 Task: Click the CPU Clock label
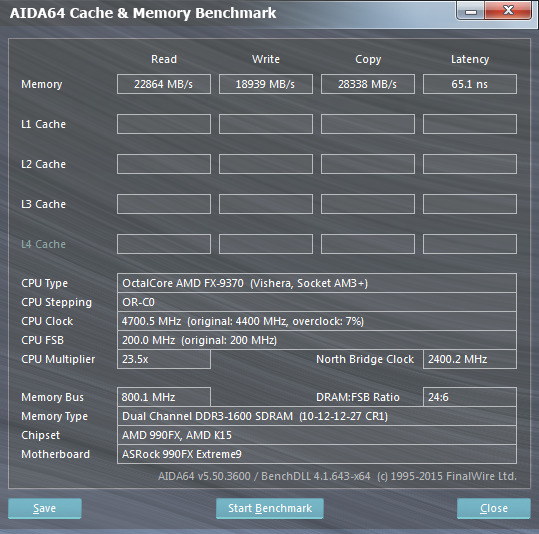tap(47, 321)
